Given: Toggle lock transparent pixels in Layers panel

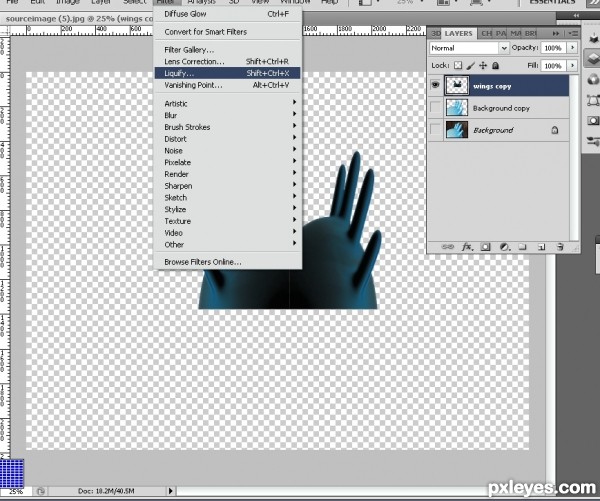Looking at the screenshot, I should (458, 65).
